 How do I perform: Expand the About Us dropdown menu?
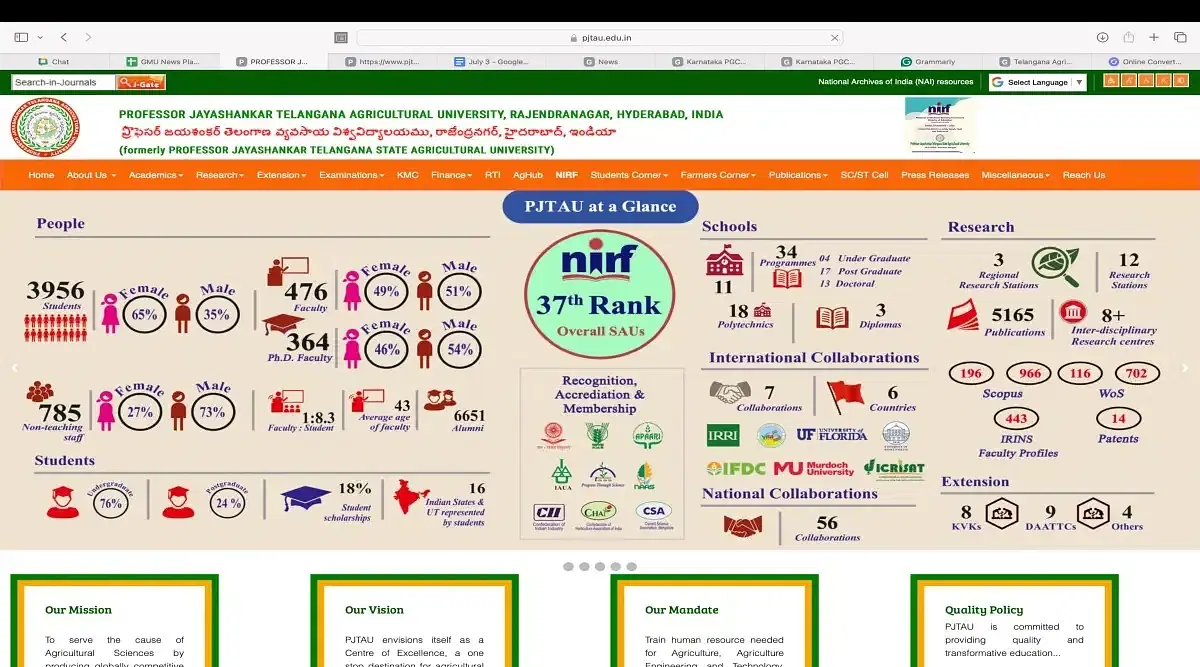(x=91, y=175)
